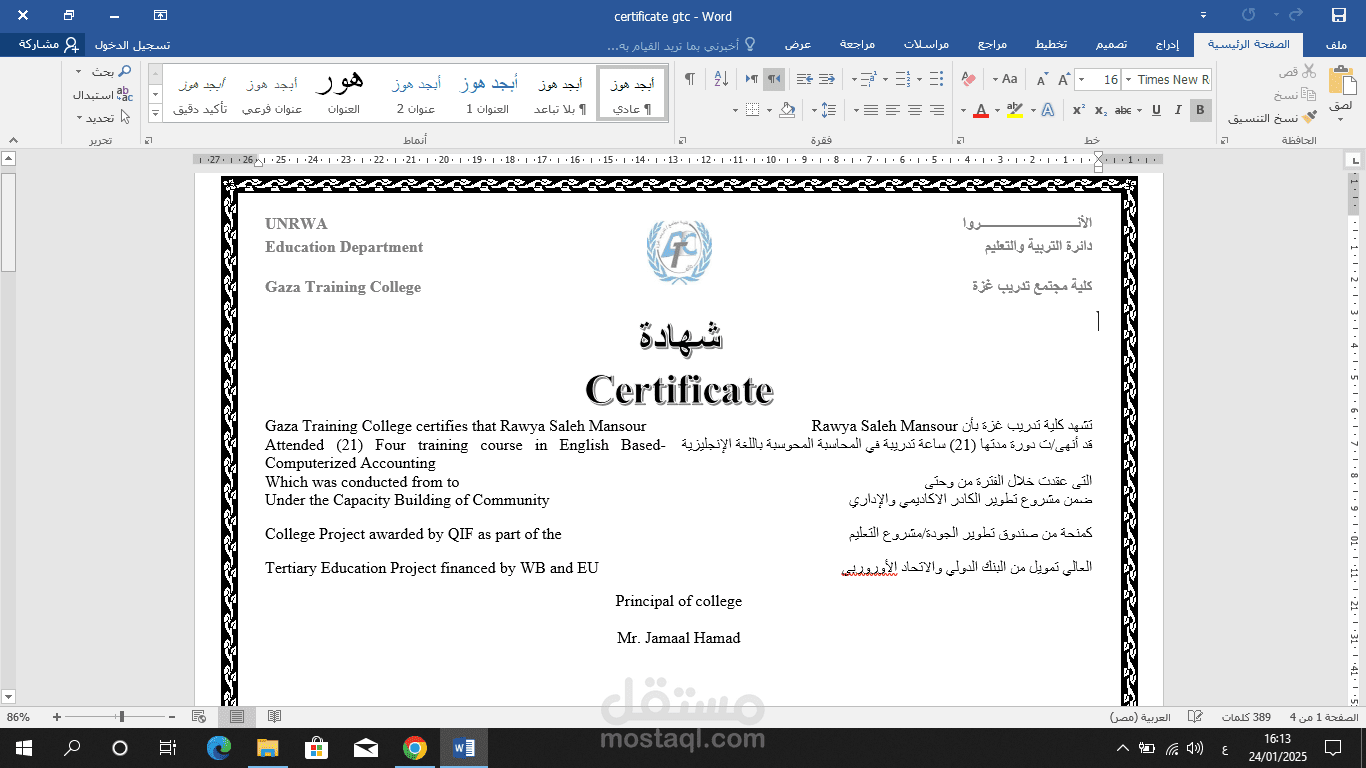
Task: Click the Clear All Formatting eraser icon
Action: coord(968,79)
